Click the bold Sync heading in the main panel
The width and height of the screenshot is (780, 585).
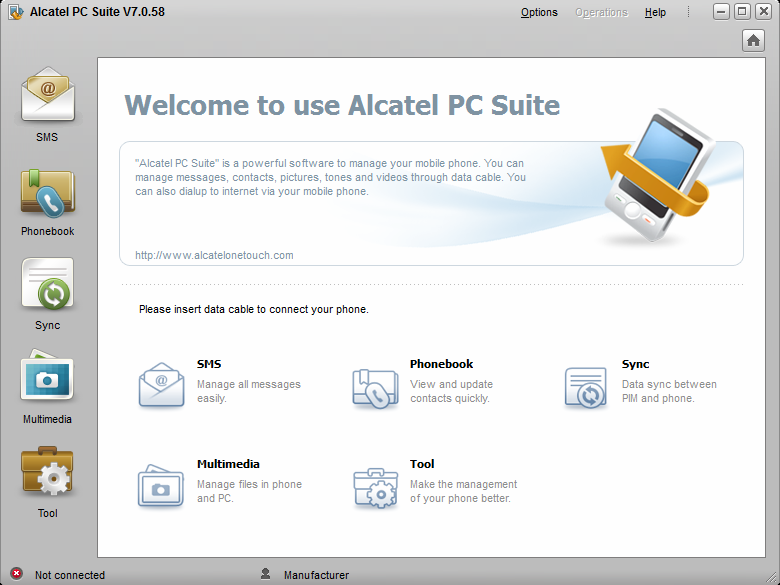(635, 364)
